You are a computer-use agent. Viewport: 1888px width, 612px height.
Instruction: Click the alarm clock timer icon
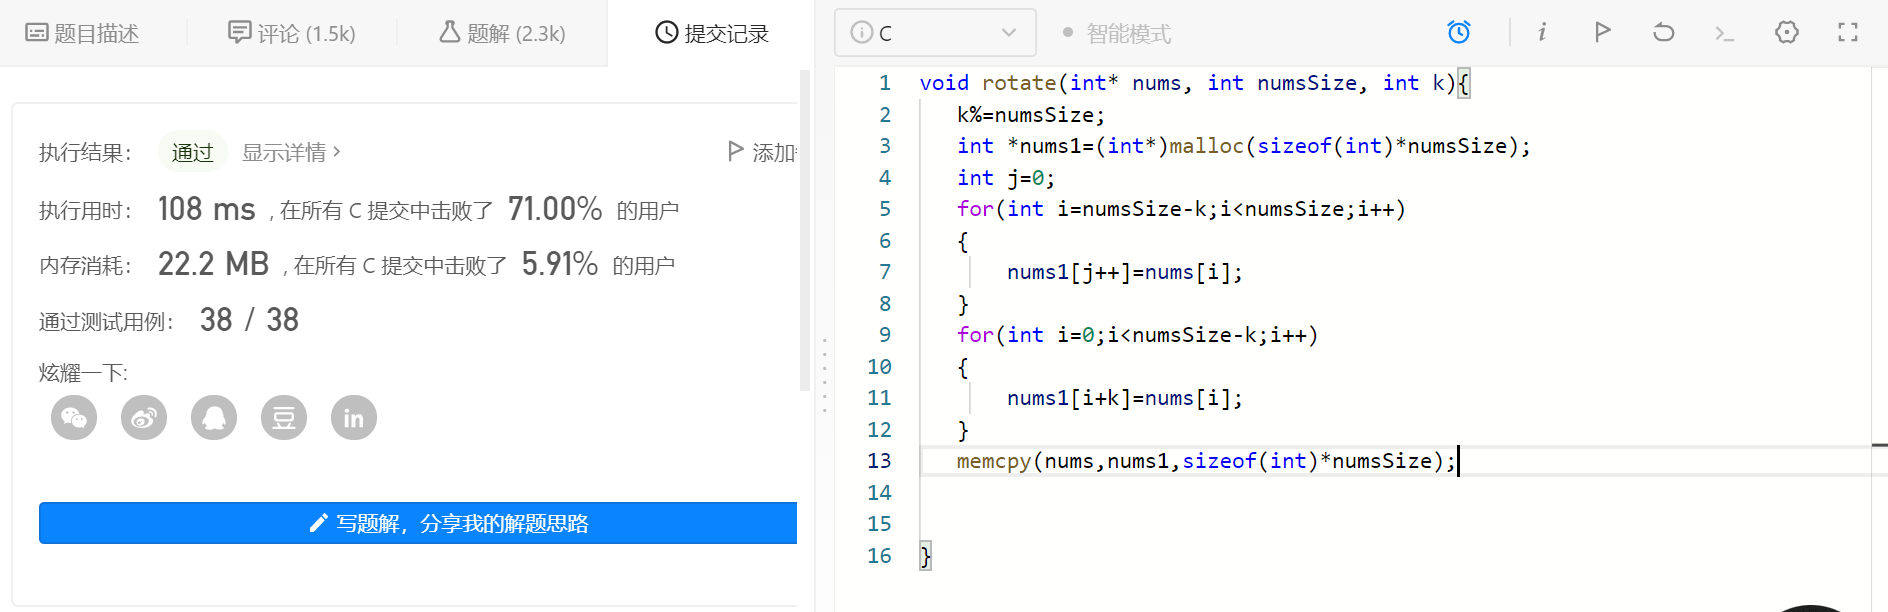(1459, 33)
